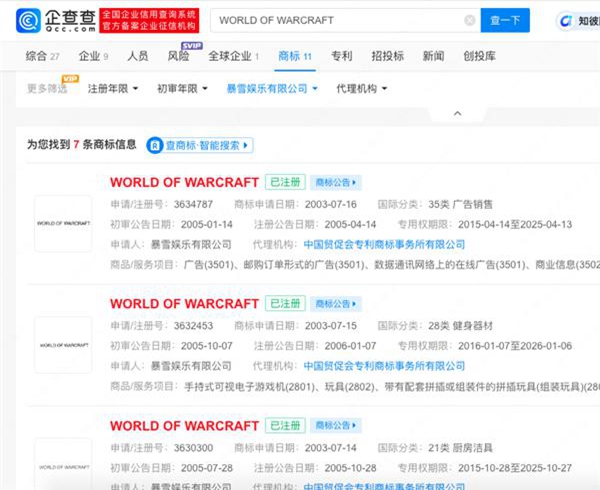This screenshot has height=490, width=600.
Task: Switch to the 专利 tab
Action: coord(342,57)
